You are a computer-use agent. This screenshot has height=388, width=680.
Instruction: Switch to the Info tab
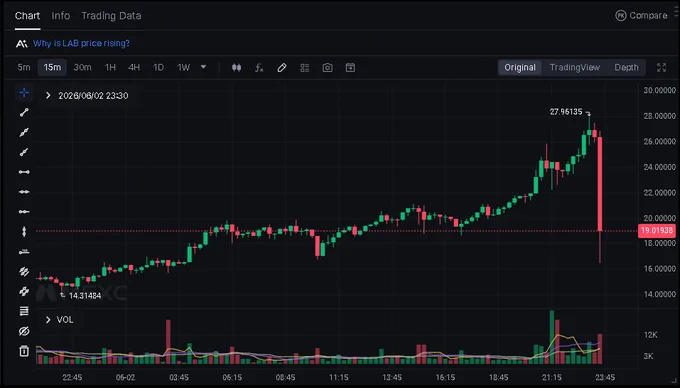point(61,16)
